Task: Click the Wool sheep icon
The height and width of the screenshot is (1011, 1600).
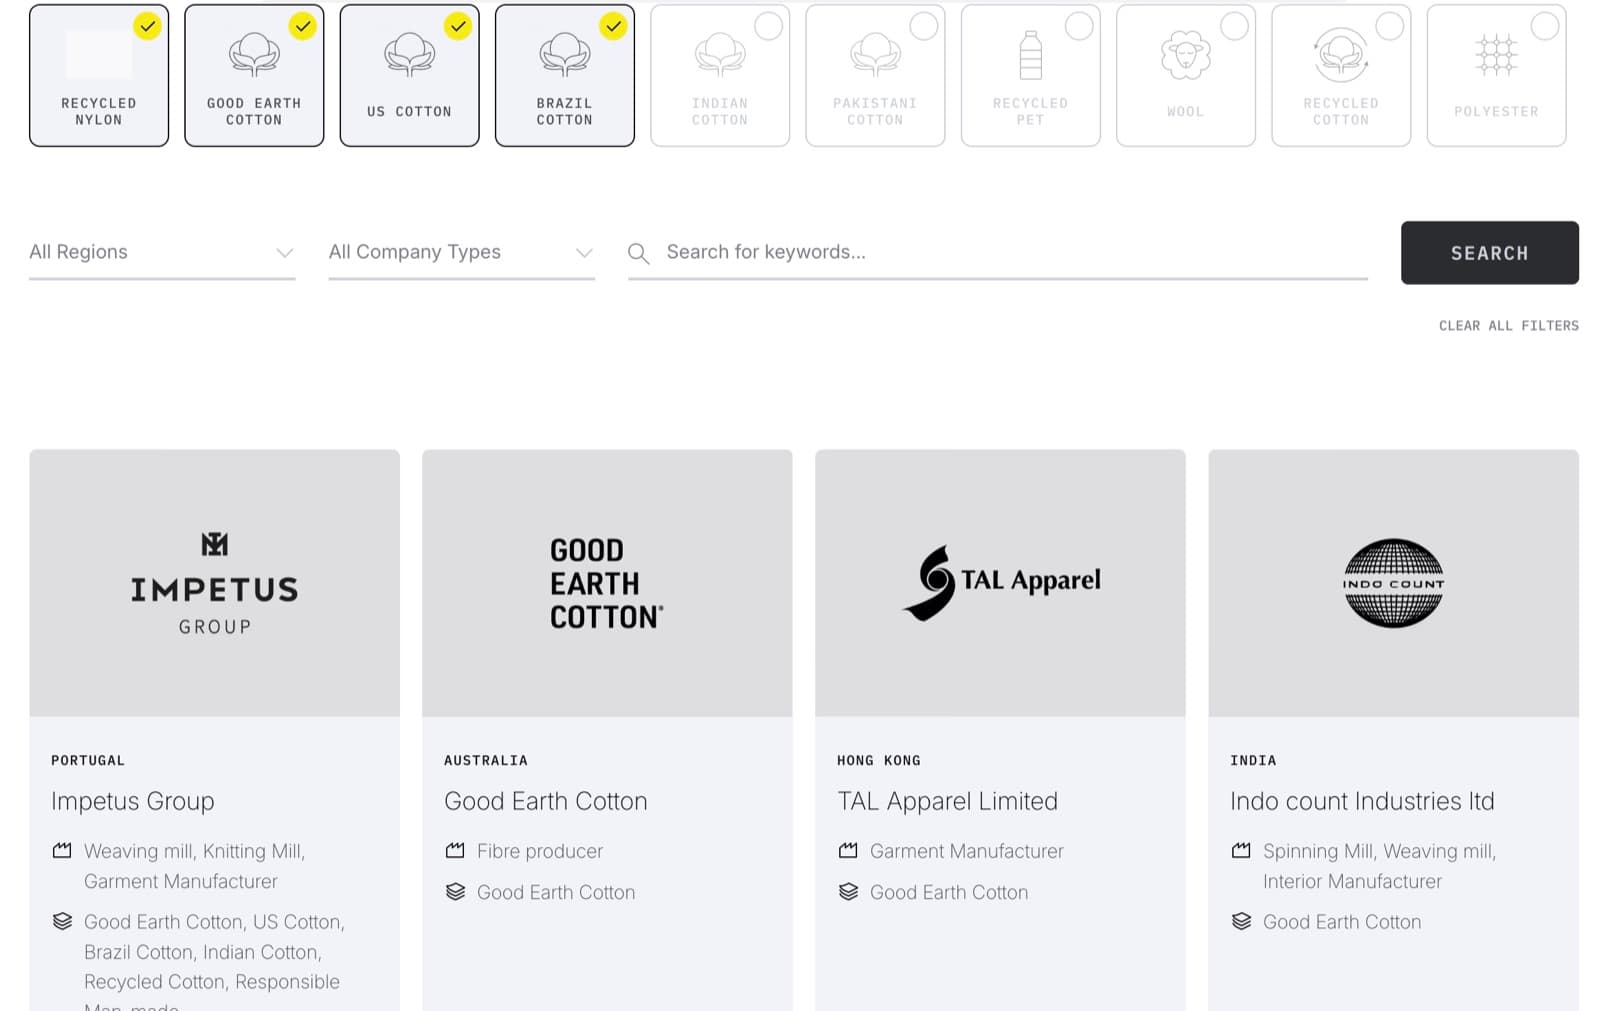Action: pyautogui.click(x=1185, y=55)
